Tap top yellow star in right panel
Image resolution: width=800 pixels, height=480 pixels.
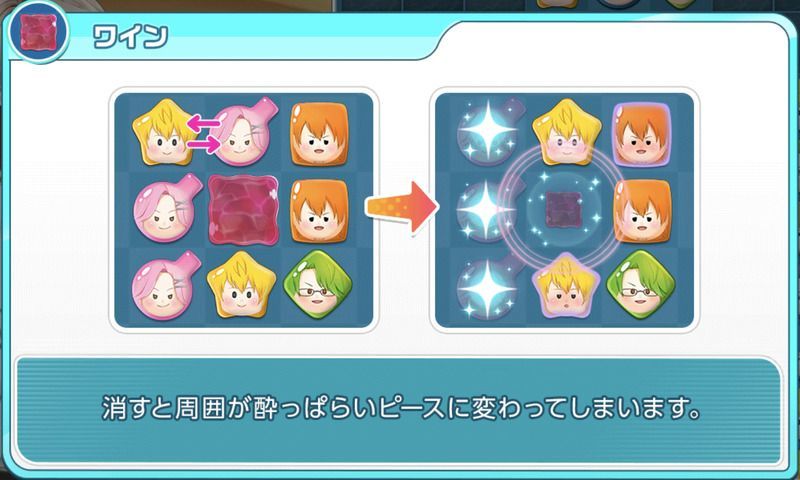click(566, 132)
